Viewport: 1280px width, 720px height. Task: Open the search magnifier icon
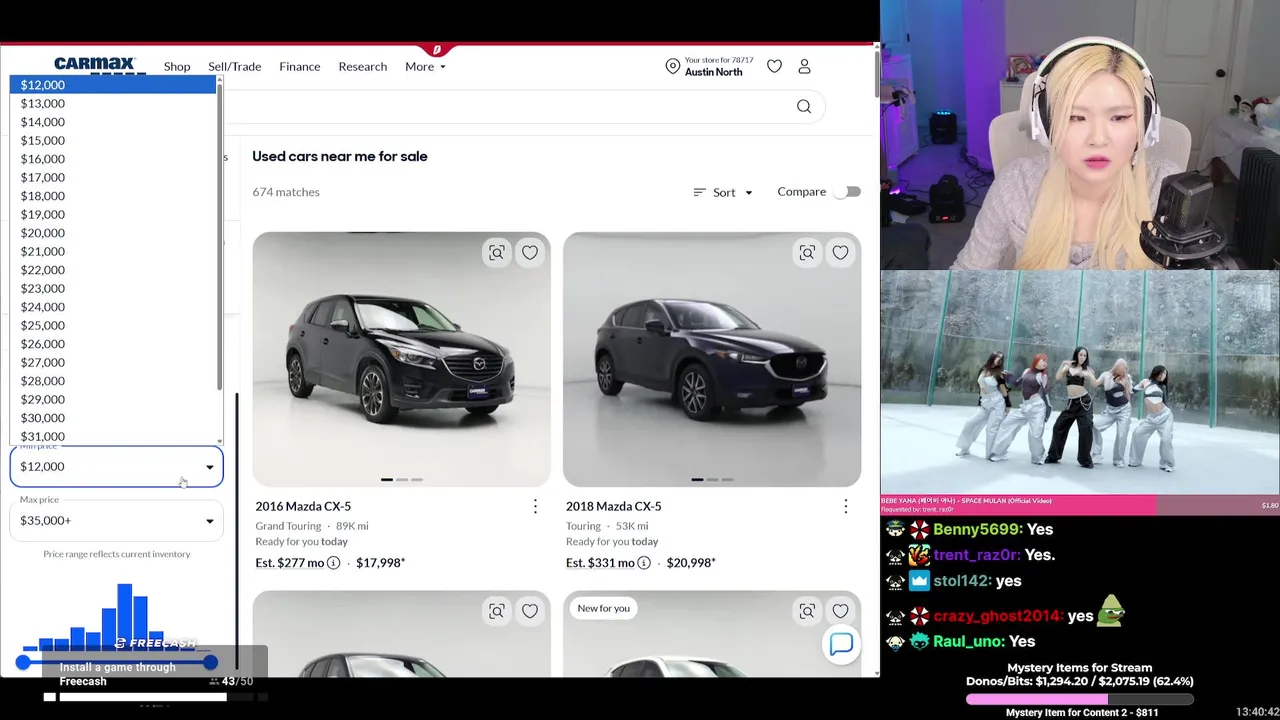point(804,107)
